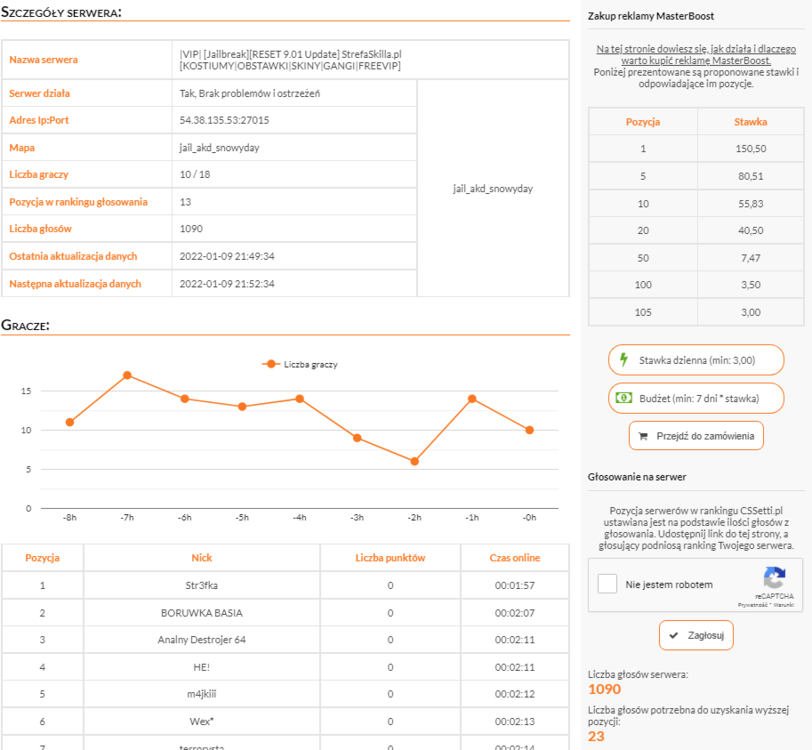
Task: Open reCAPTCHA Prywatność link
Action: click(x=753, y=605)
